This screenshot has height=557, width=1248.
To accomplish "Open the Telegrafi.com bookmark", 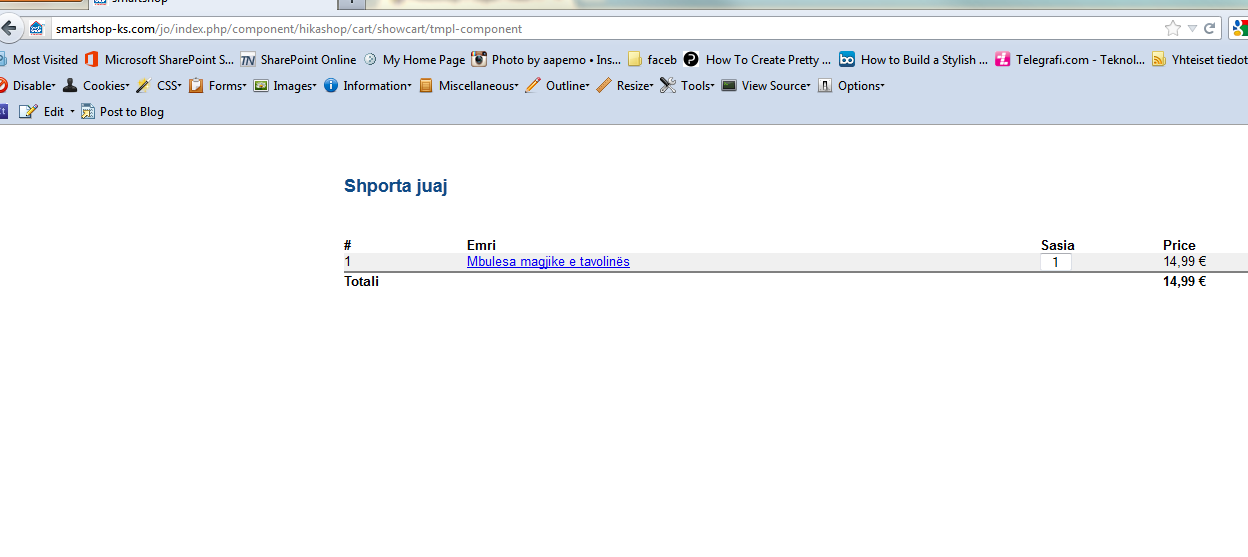I will [x=1070, y=60].
